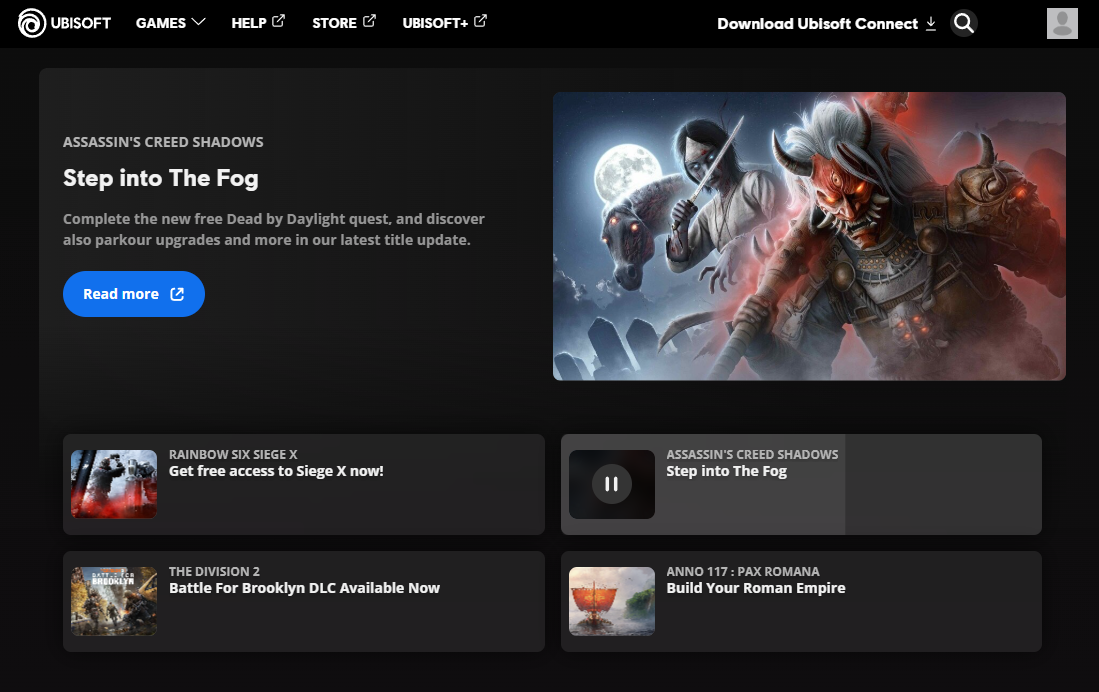Select the Step into The Fog card
The height and width of the screenshot is (692, 1099).
(801, 484)
